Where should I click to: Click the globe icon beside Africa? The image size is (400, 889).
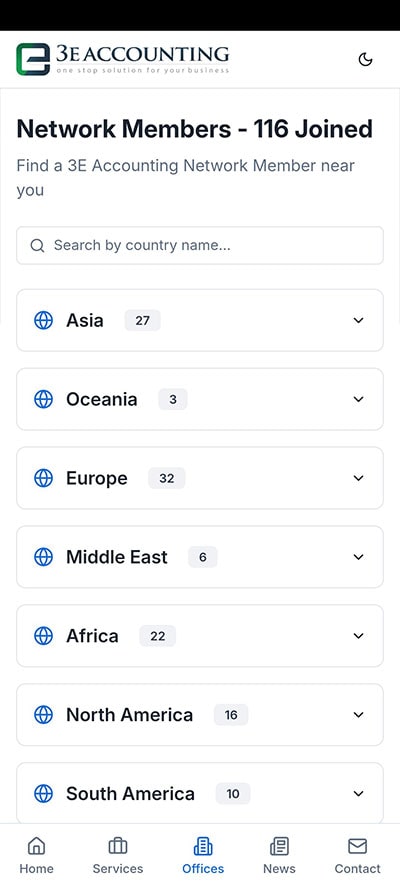(44, 636)
